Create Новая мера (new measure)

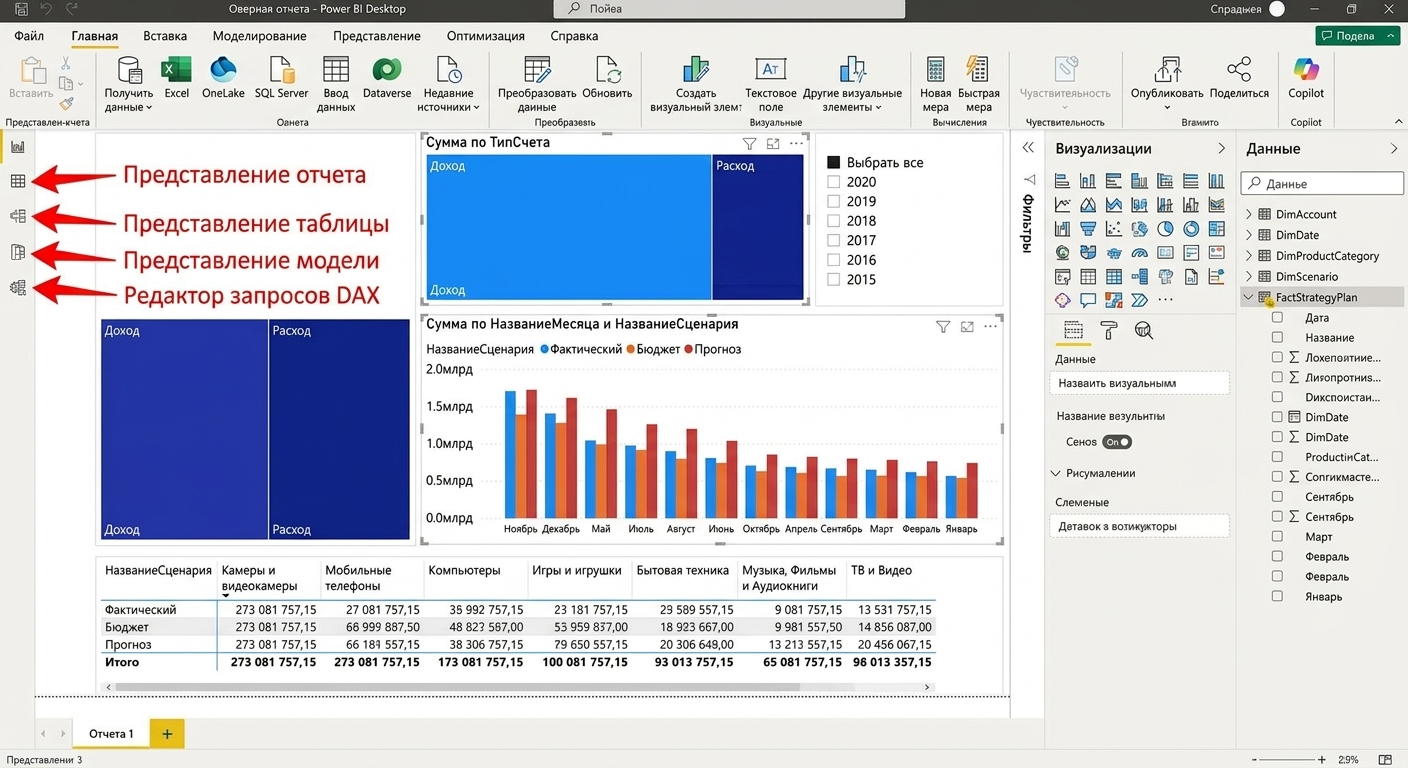tap(935, 84)
